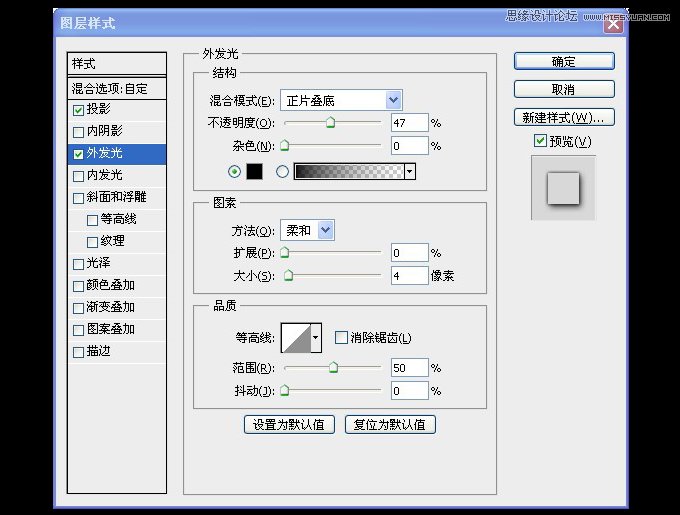Enable the 颜色叠加 checkbox

pyautogui.click(x=78, y=286)
